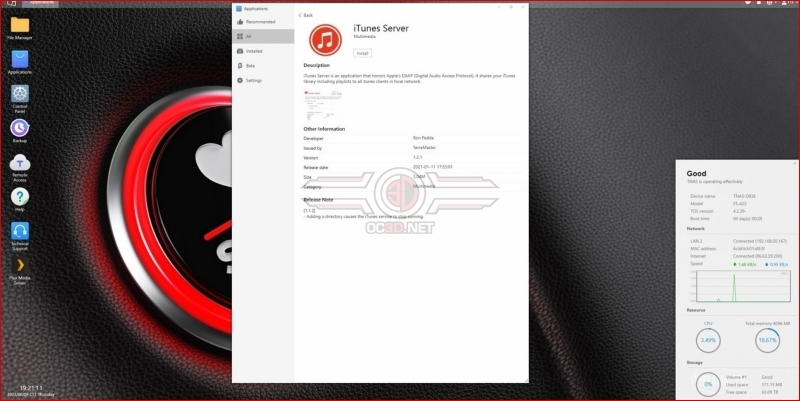Go Back from iTunes Server details
This screenshot has height=401, width=800.
(306, 15)
